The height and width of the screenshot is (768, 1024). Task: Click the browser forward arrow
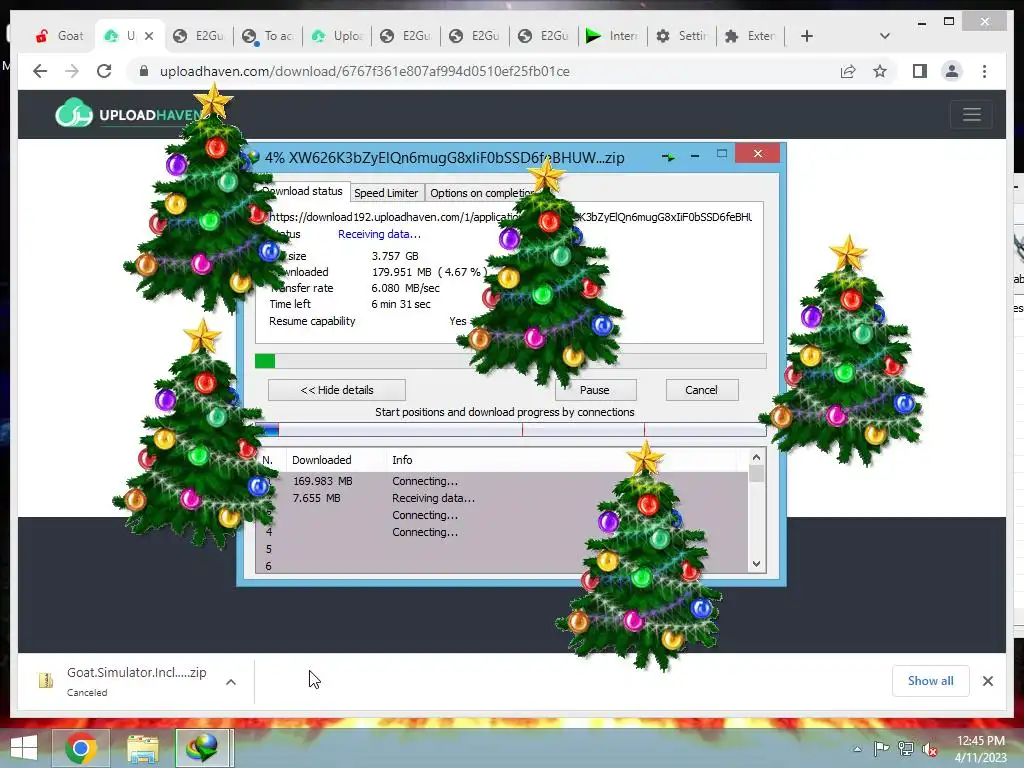pyautogui.click(x=72, y=71)
